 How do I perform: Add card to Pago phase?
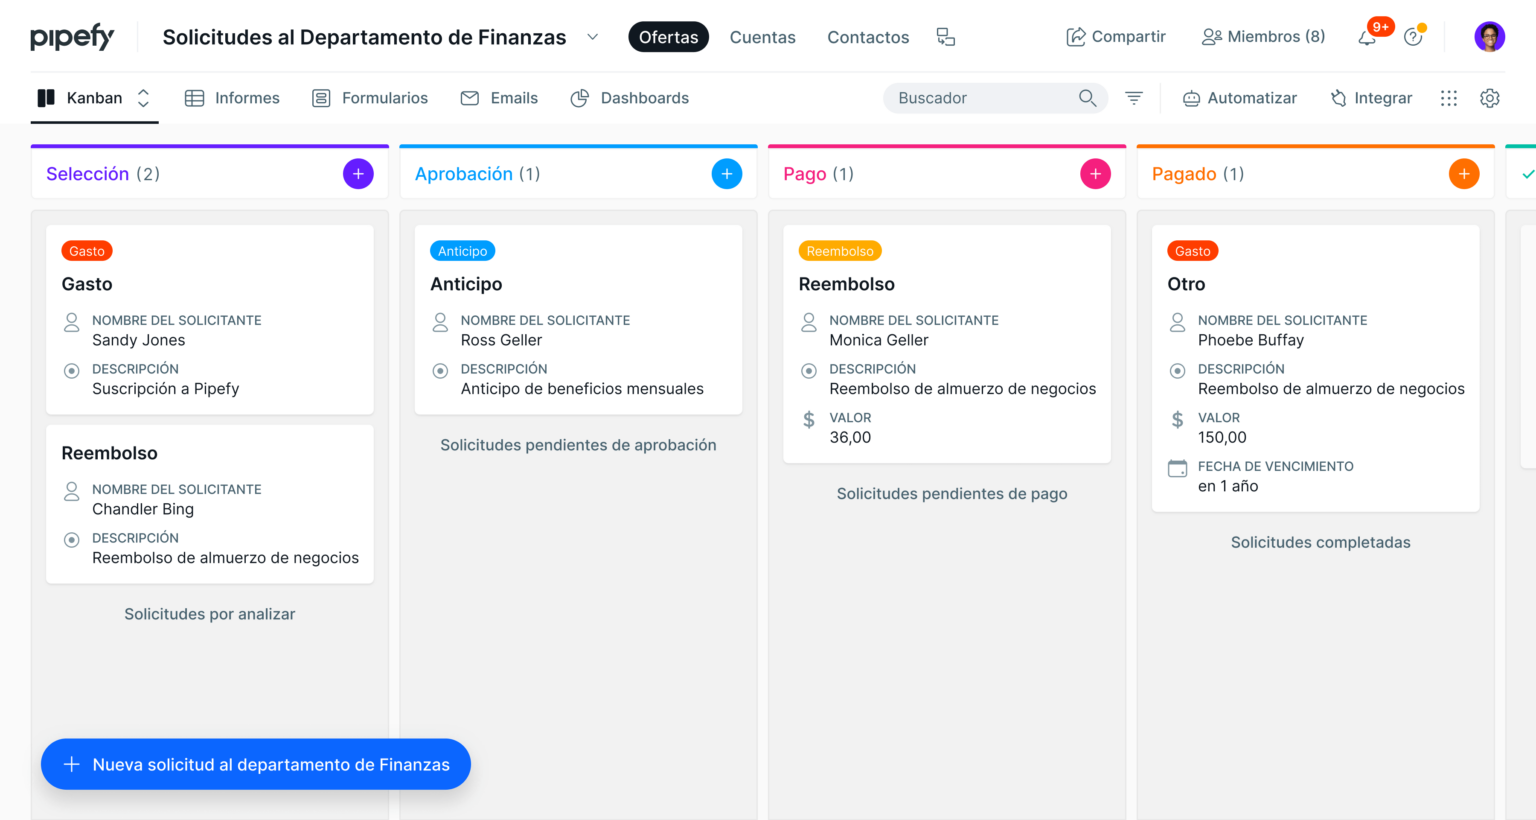tap(1095, 174)
